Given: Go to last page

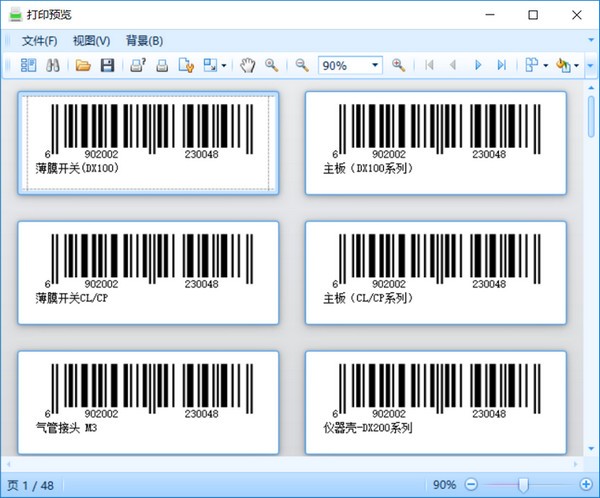Looking at the screenshot, I should (x=502, y=65).
